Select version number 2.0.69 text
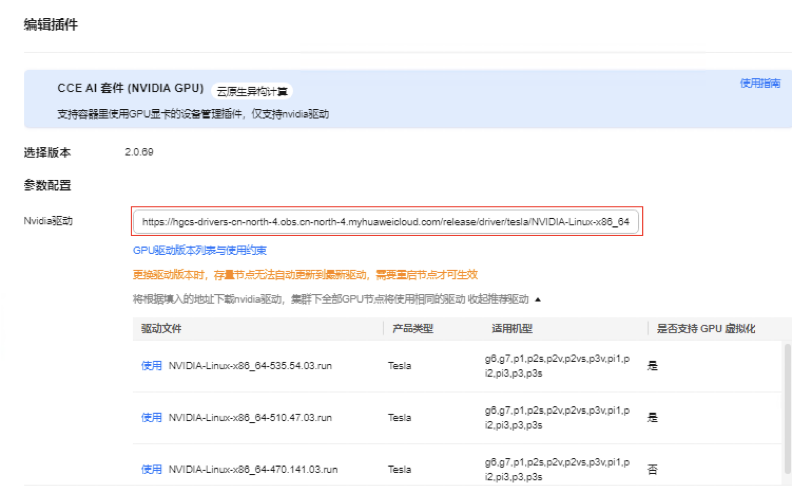This screenshot has width=792, height=492. (139, 152)
